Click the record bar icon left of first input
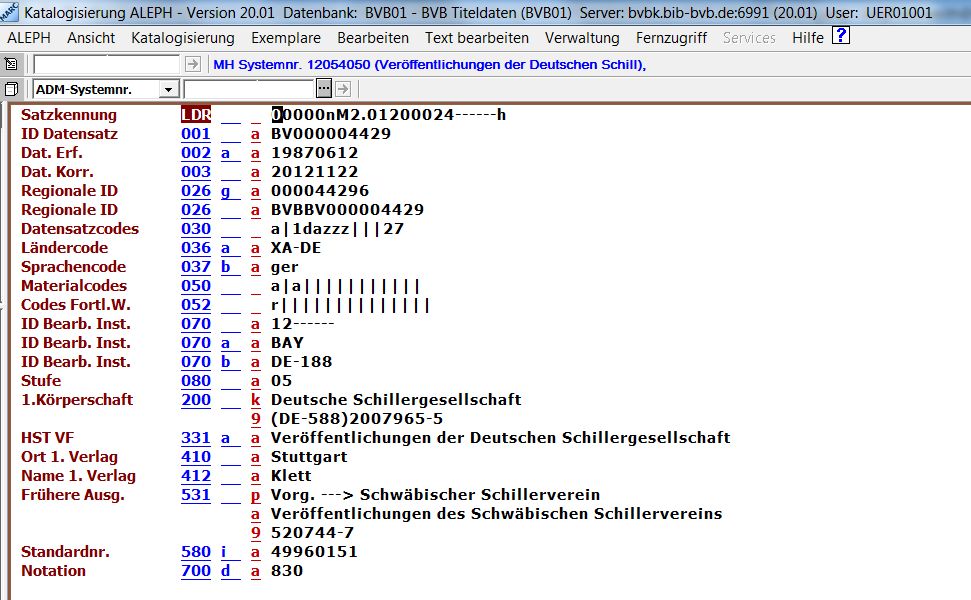971x600 pixels. click(x=12, y=64)
